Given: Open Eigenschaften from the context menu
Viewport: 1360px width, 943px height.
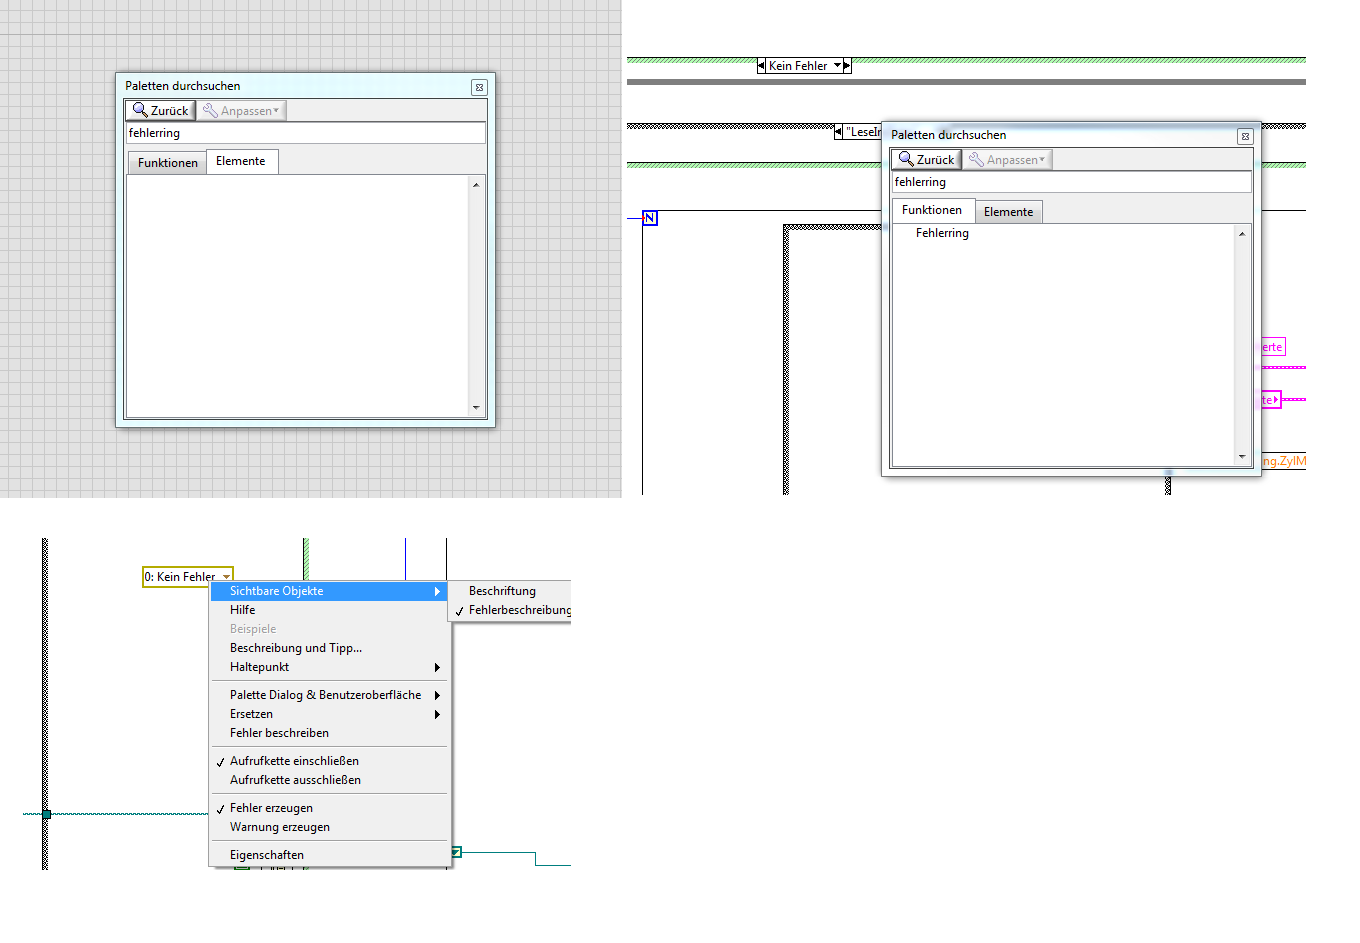Looking at the screenshot, I should coord(329,855).
